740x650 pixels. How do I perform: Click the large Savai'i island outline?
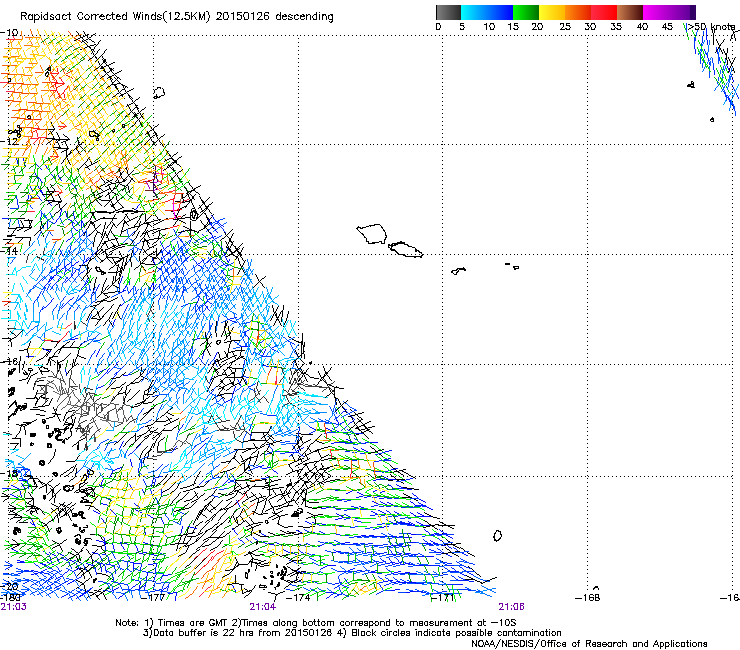click(x=372, y=234)
